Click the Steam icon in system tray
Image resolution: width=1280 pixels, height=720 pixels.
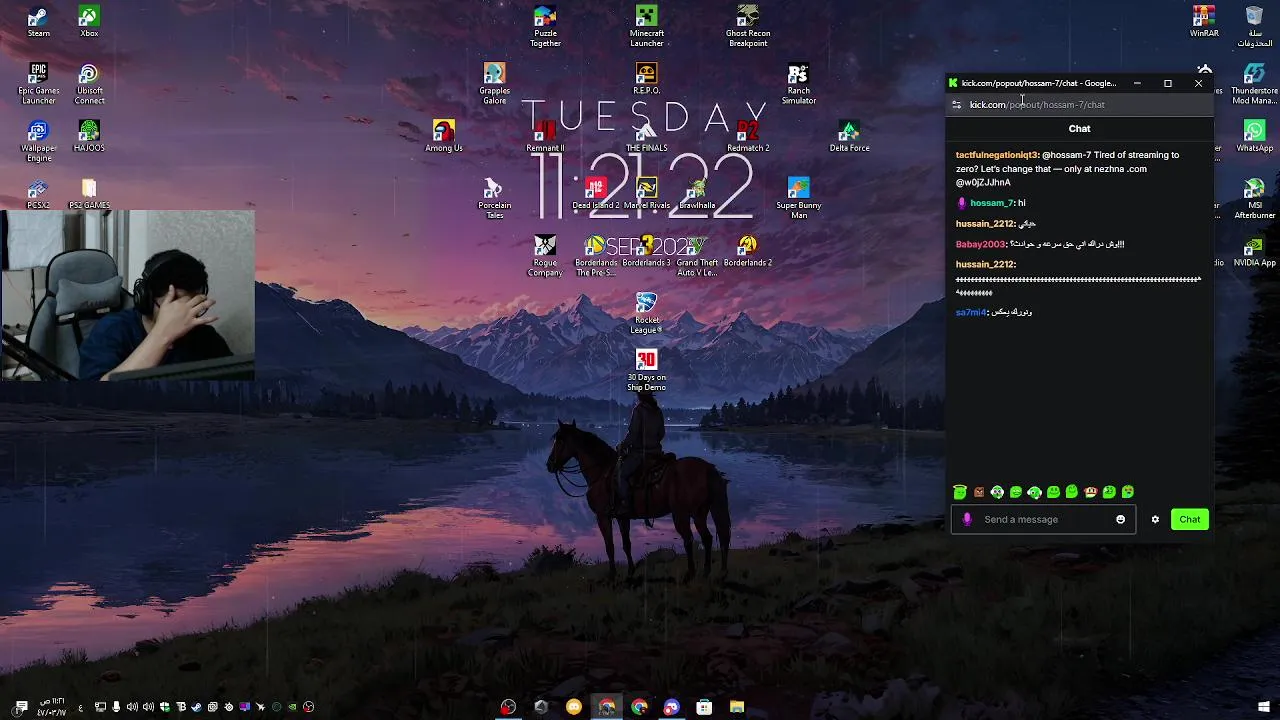click(x=196, y=707)
